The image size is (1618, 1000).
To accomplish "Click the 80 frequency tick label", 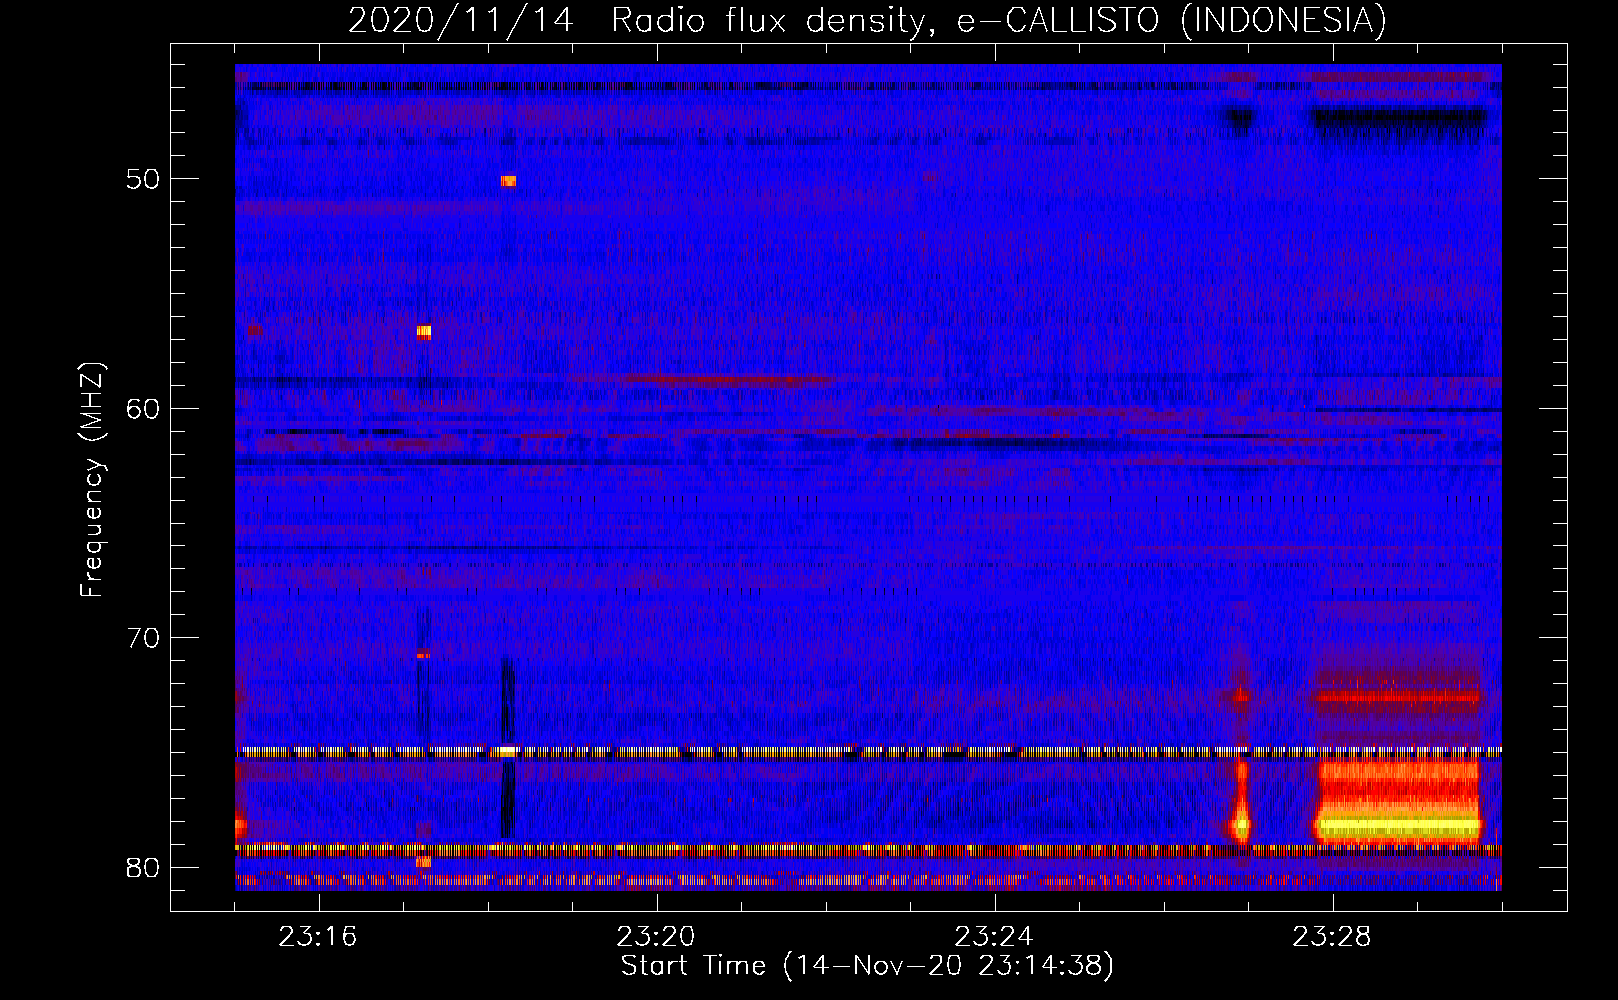I will [143, 867].
